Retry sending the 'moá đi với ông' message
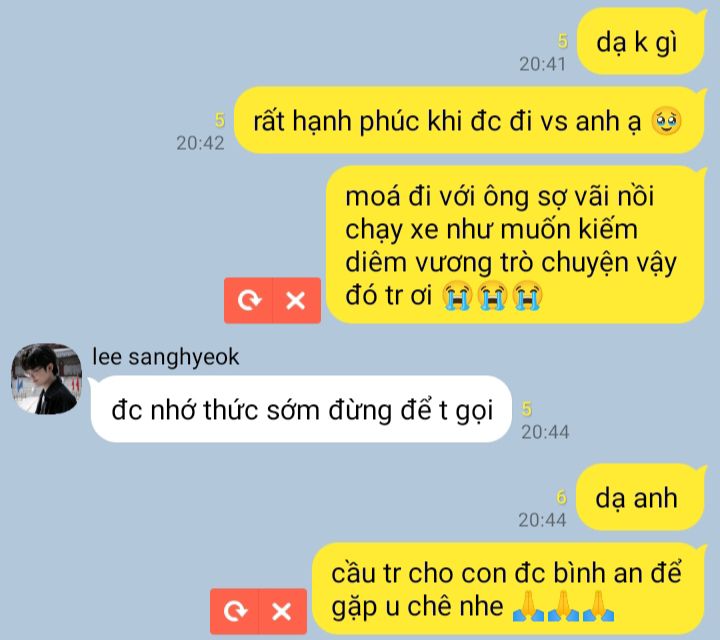The image size is (720, 640). 248,301
